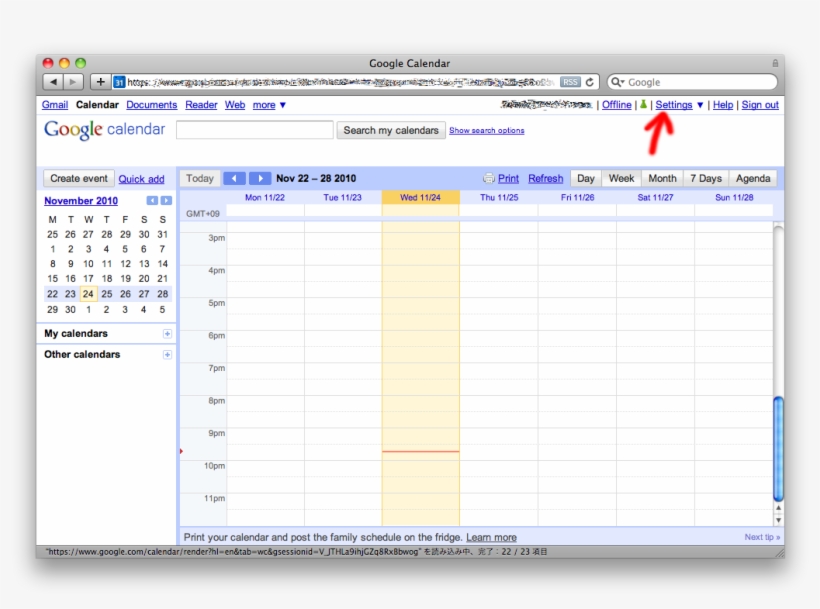Go forward with the browser forward arrow
The image size is (820, 609).
coord(73,82)
